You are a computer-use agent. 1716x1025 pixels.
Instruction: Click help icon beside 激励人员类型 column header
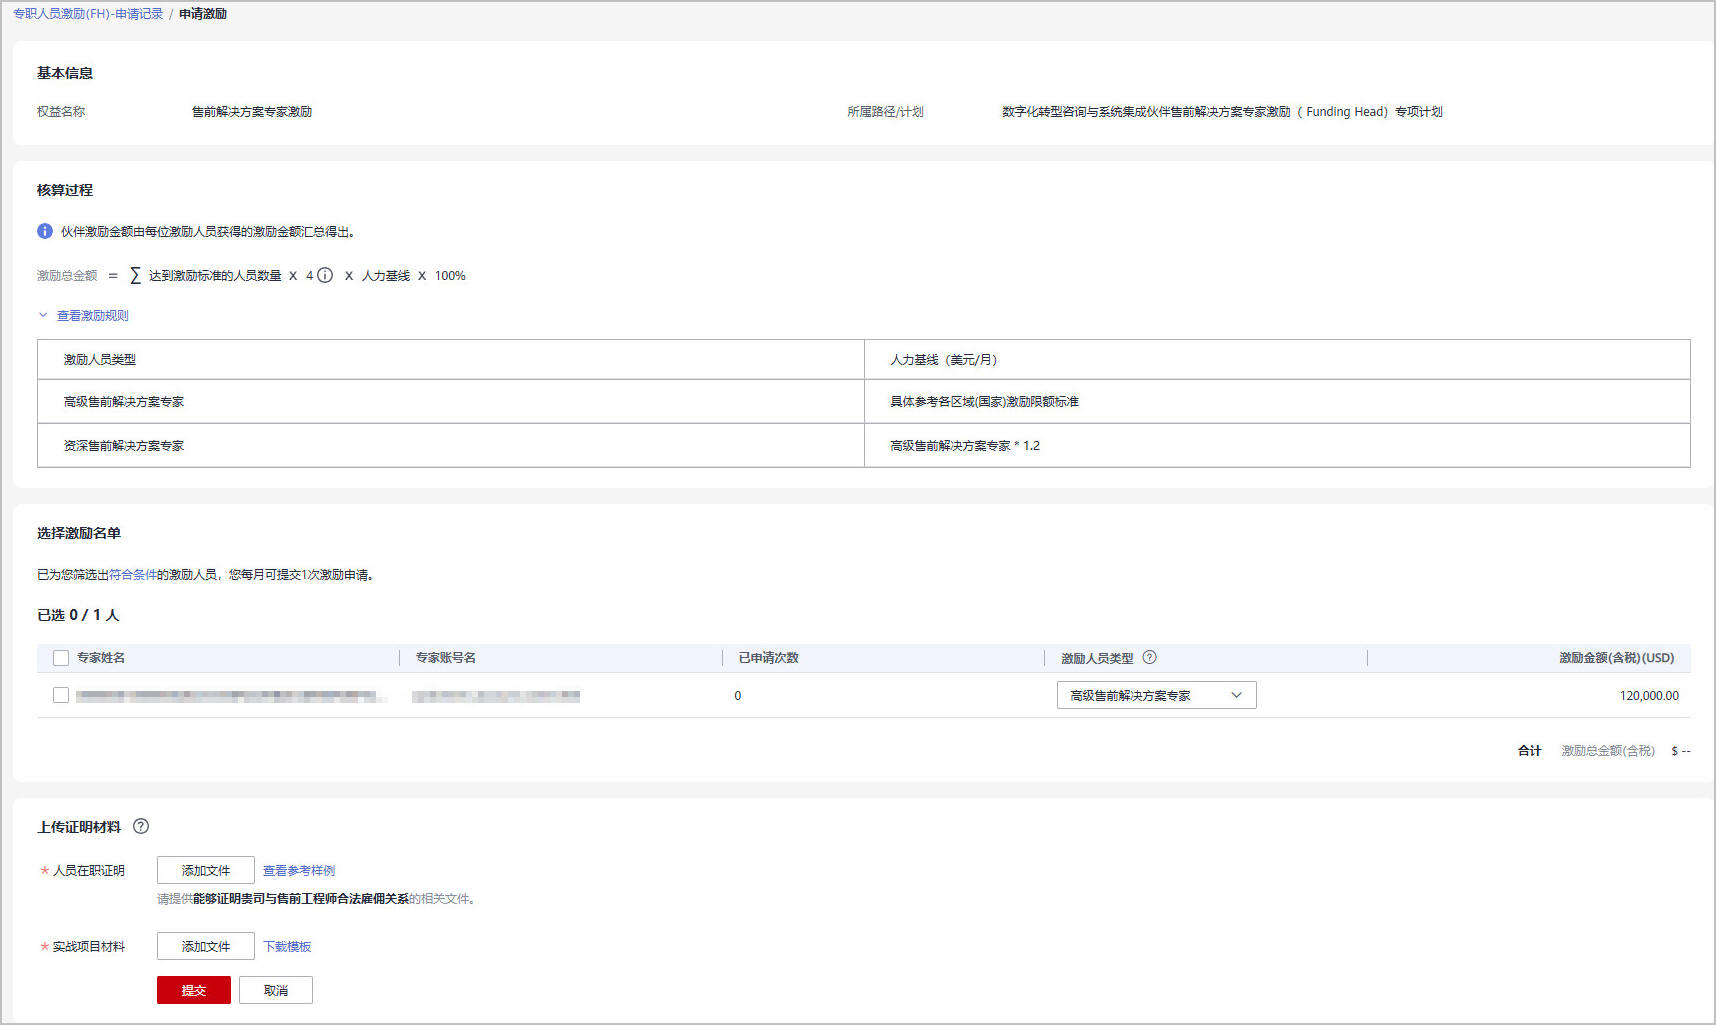point(1149,657)
